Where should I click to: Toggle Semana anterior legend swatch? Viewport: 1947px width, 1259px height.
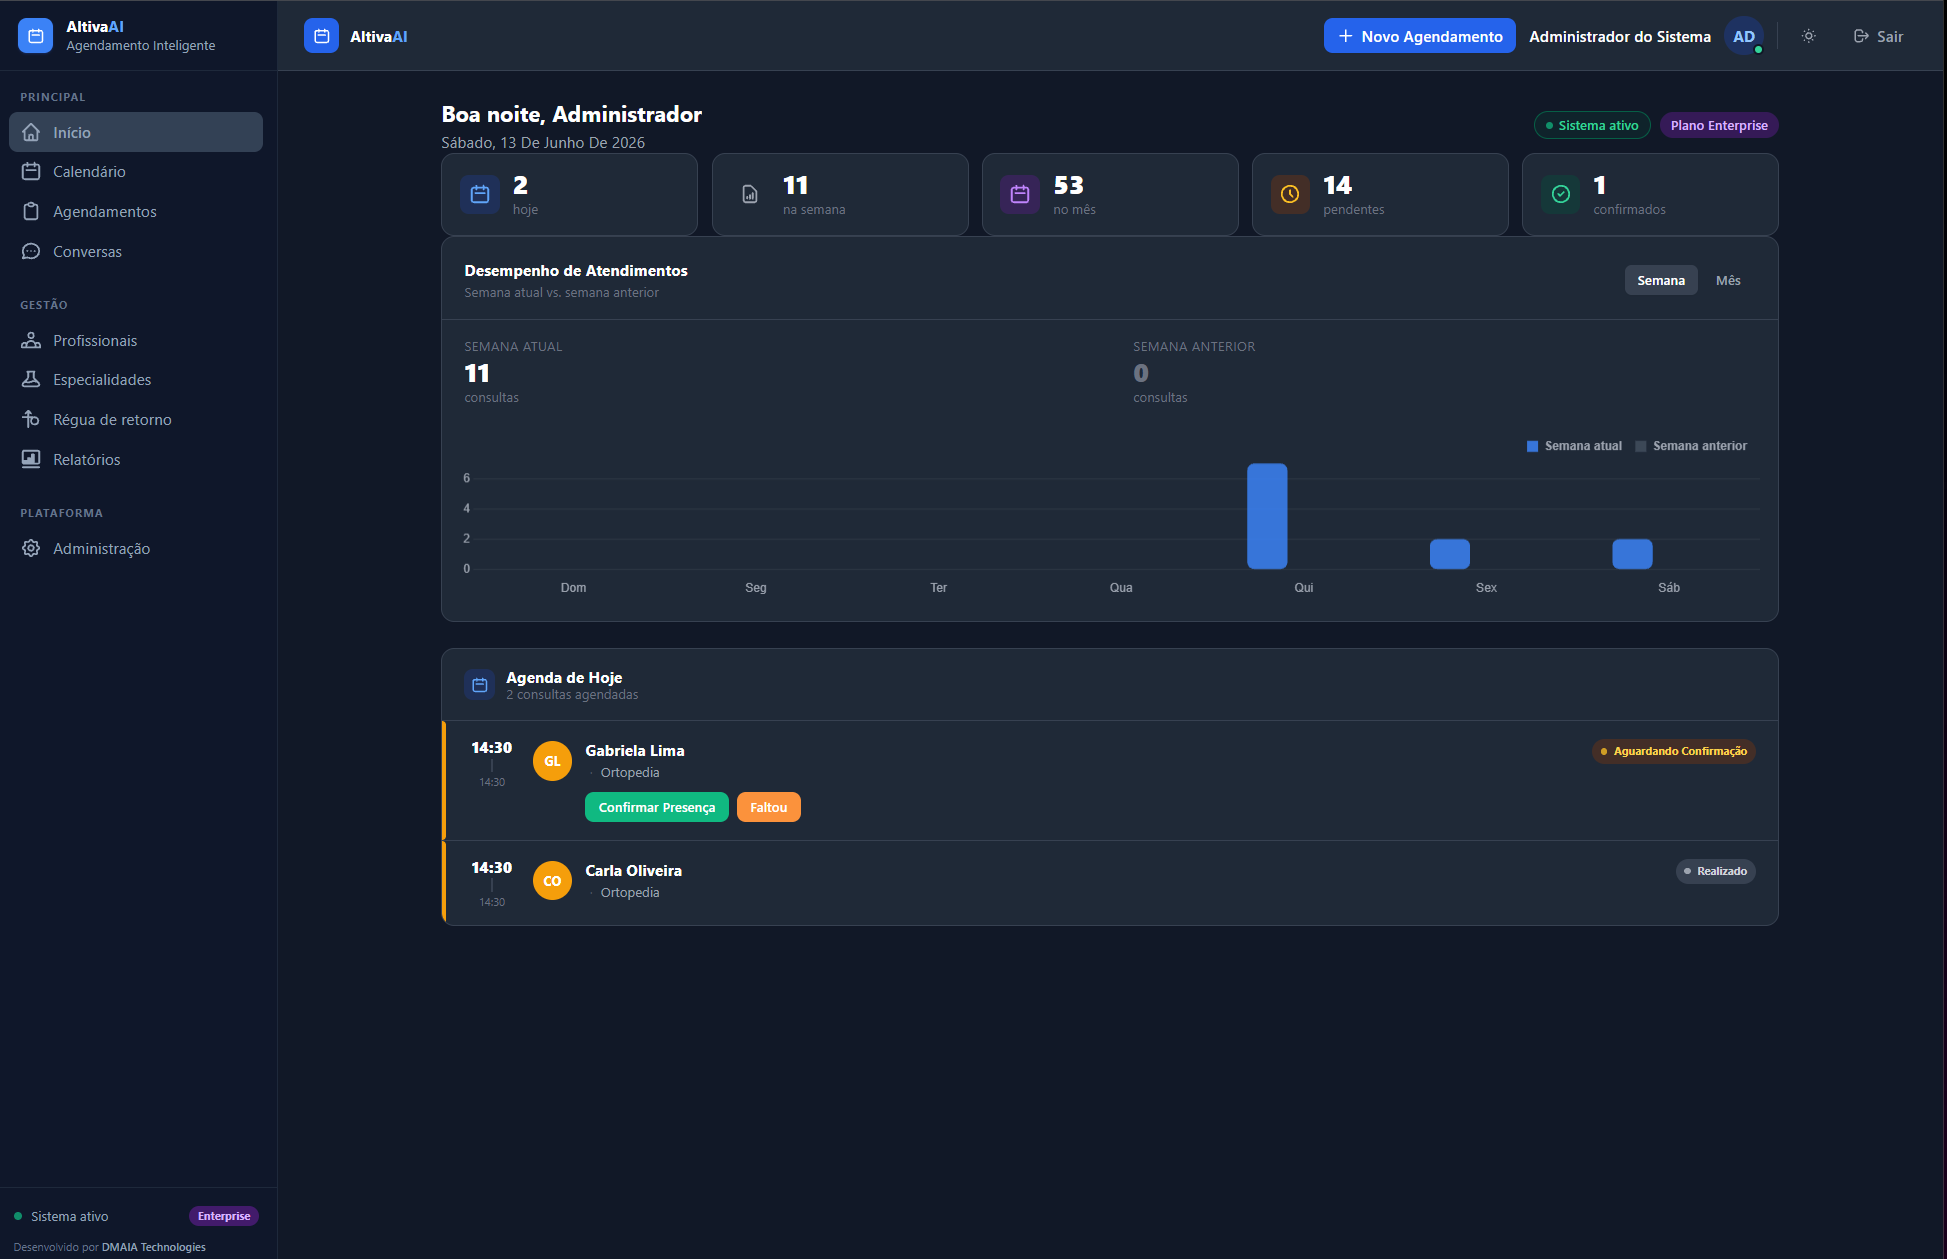pyautogui.click(x=1641, y=446)
